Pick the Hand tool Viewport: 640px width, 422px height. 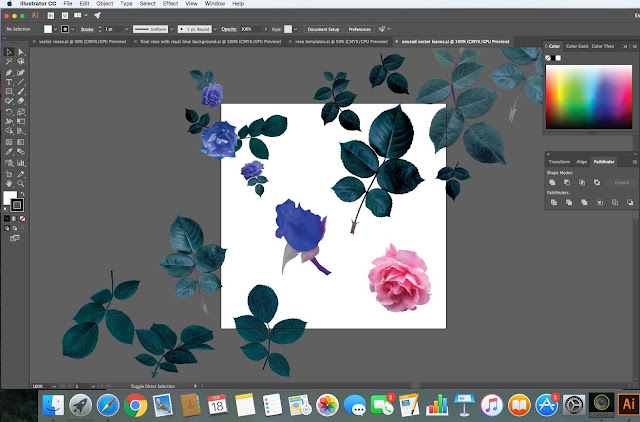[9, 184]
